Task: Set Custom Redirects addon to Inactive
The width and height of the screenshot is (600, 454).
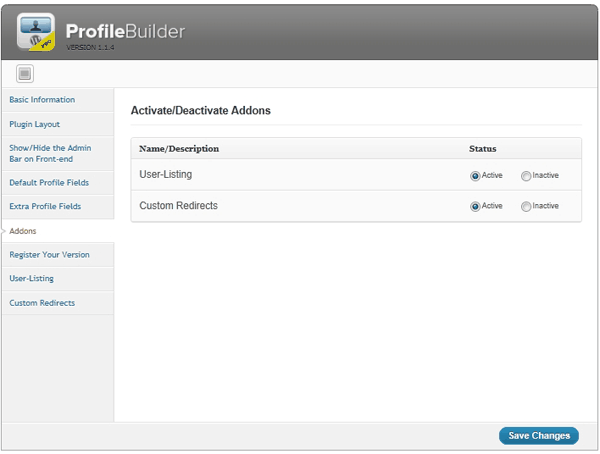Action: [526, 207]
